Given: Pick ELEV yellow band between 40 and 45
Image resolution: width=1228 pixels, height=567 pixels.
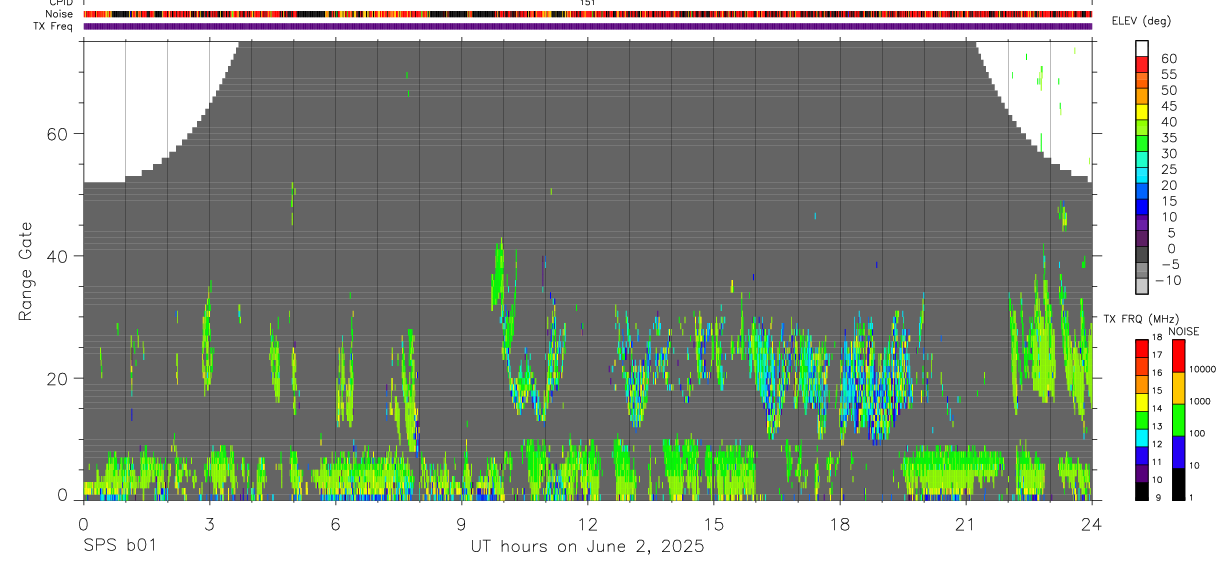Looking at the screenshot, I should tap(1142, 114).
